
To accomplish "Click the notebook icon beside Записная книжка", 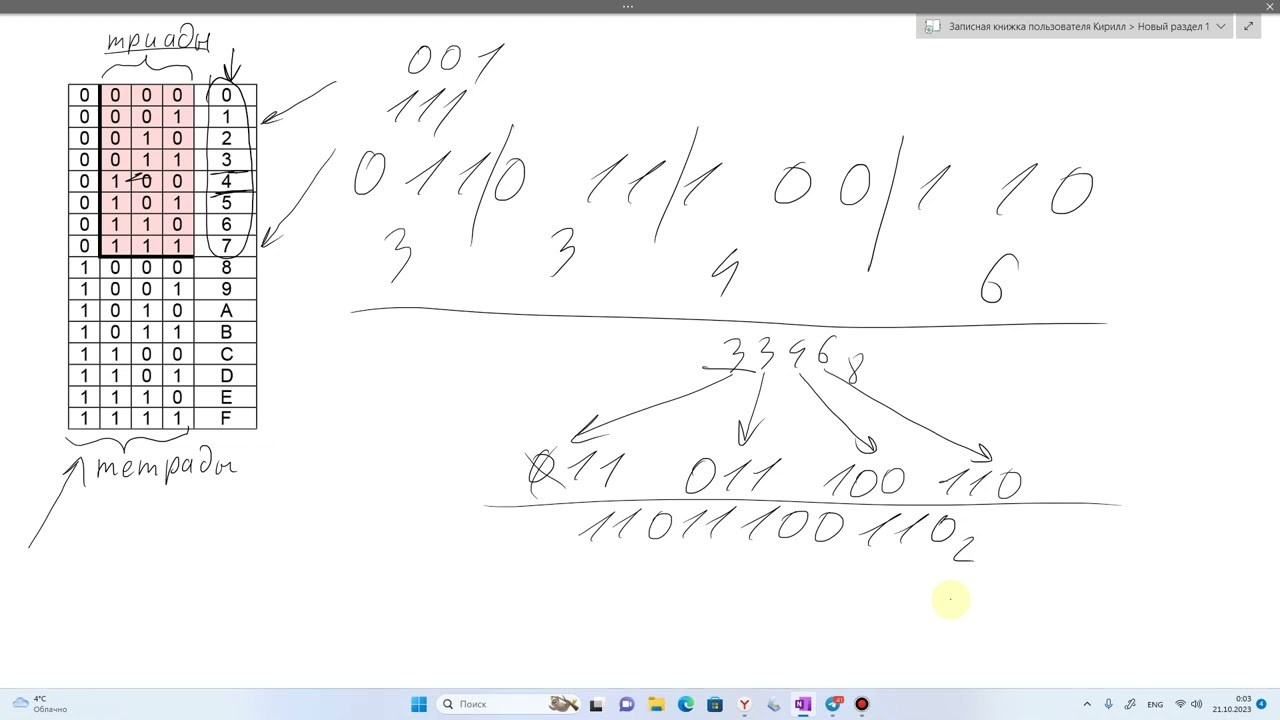I will click(x=932, y=27).
